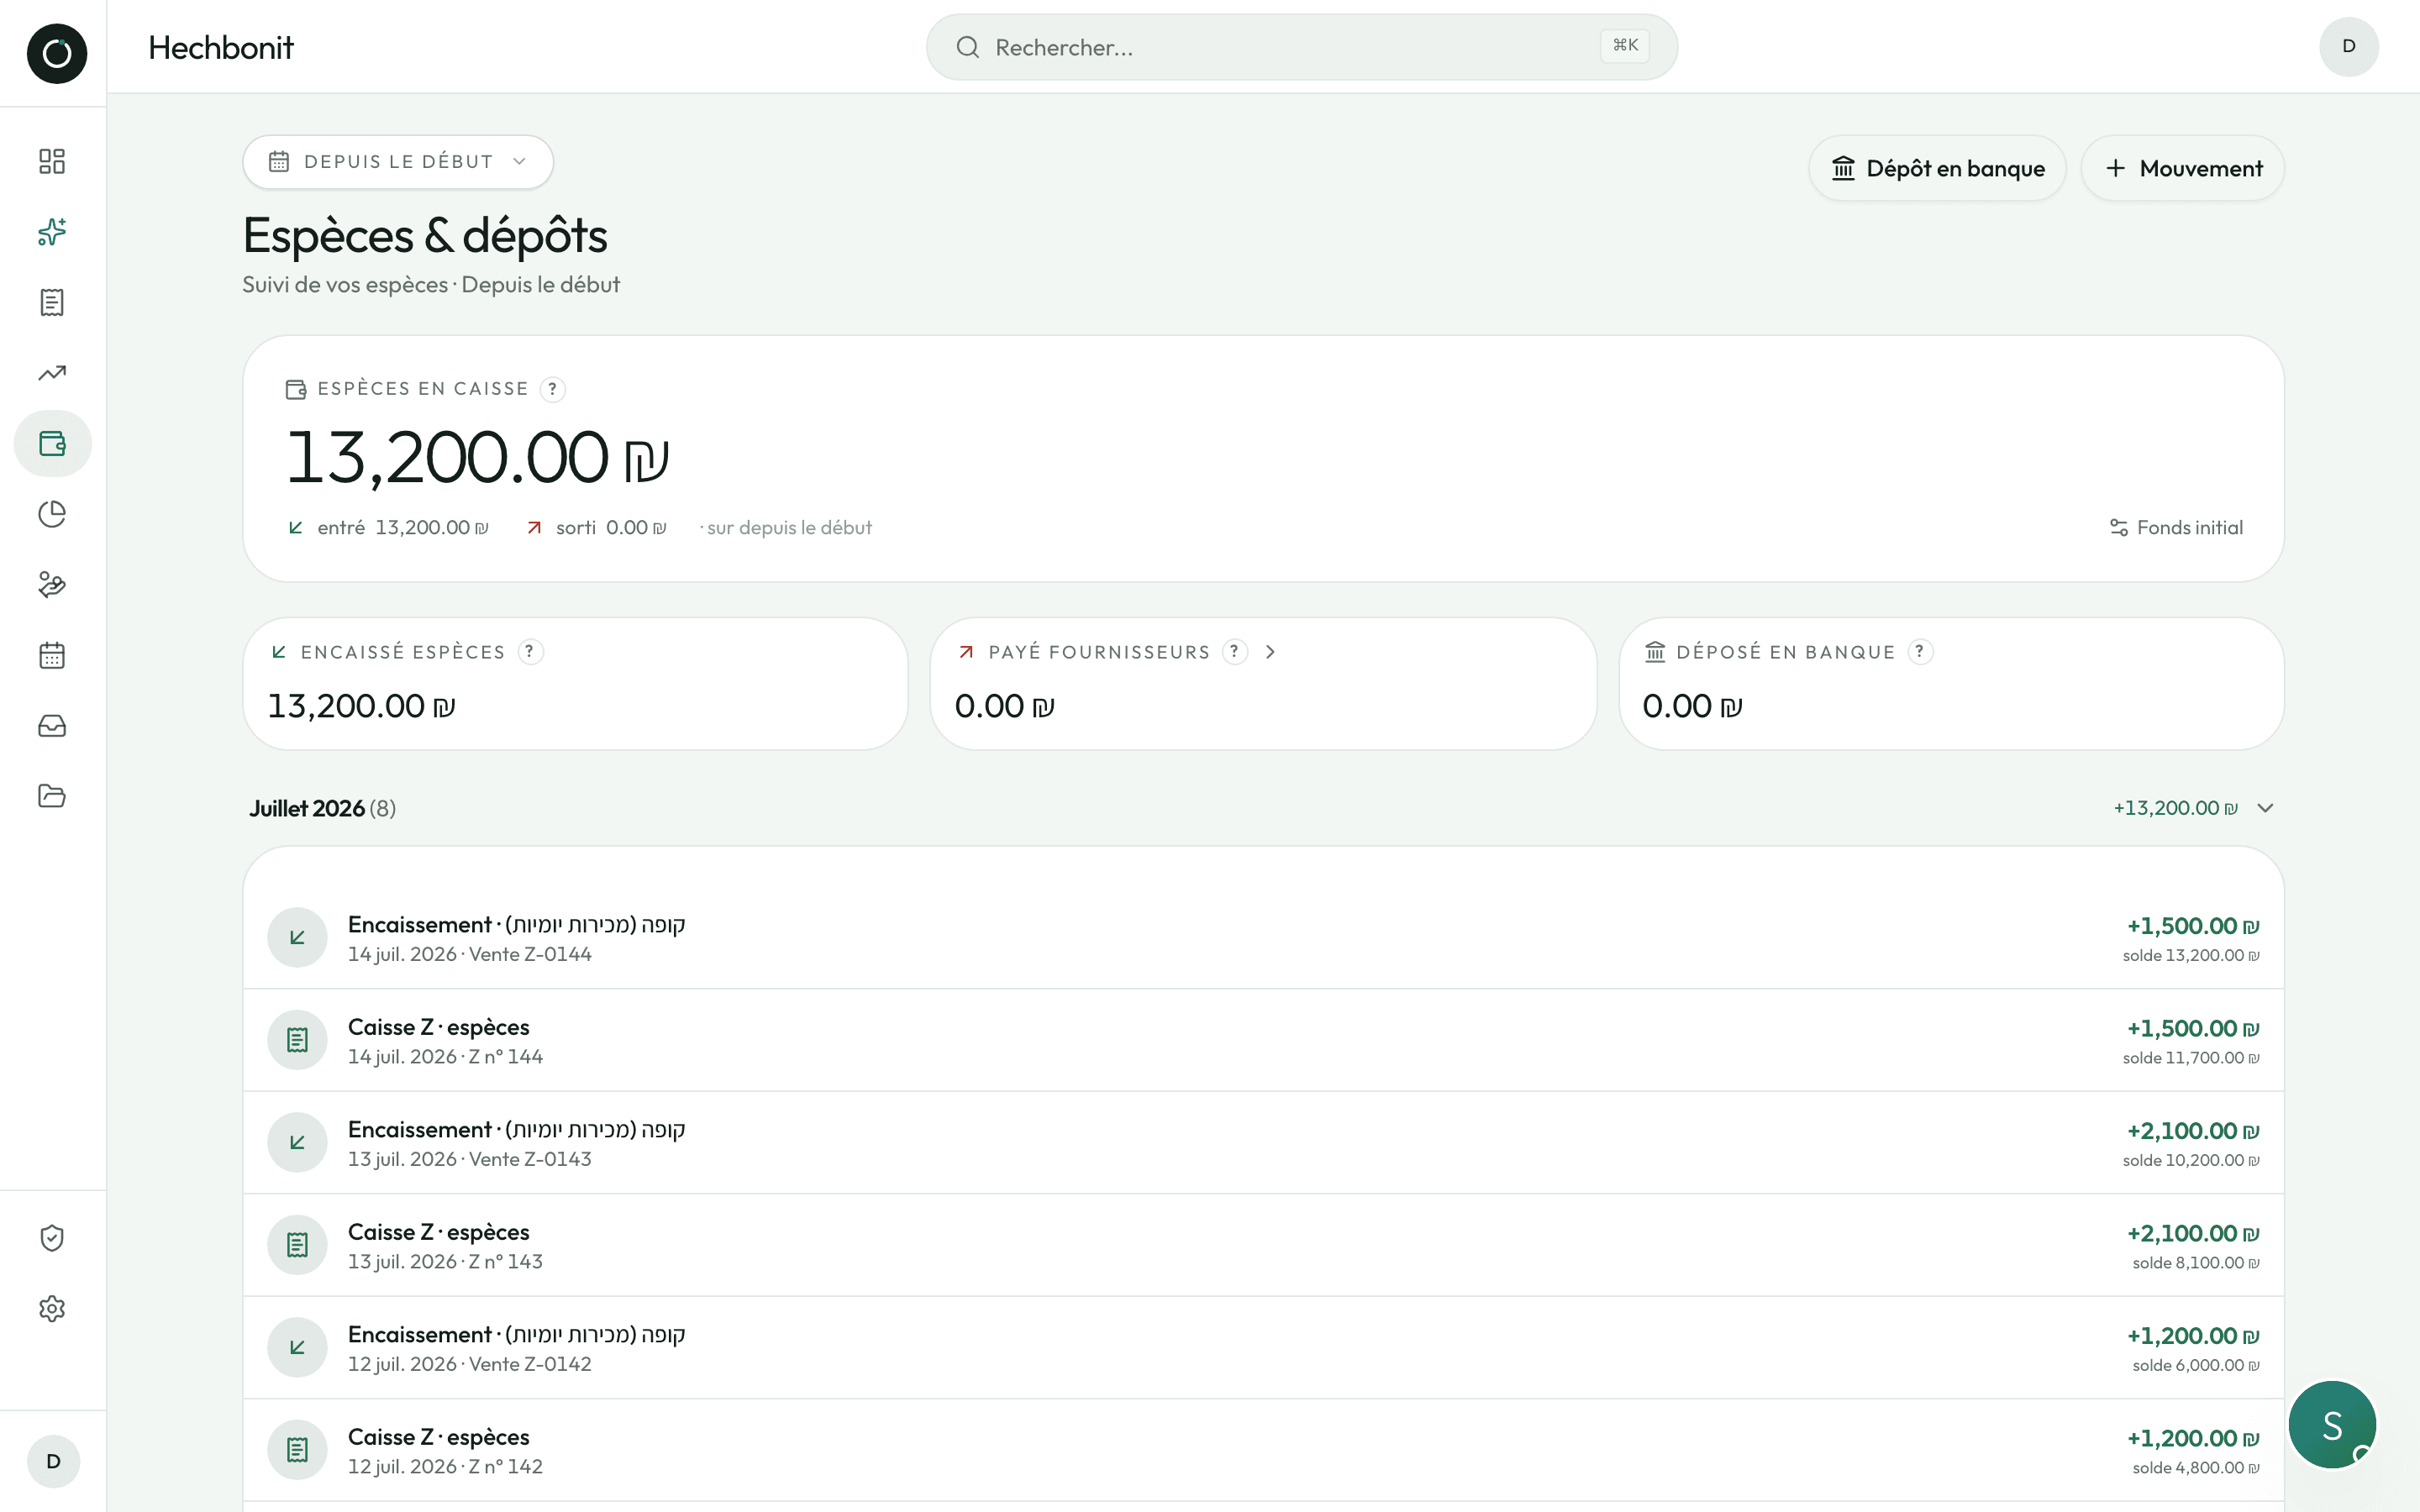Open the receipt document icon in sidebar

coord(52,302)
